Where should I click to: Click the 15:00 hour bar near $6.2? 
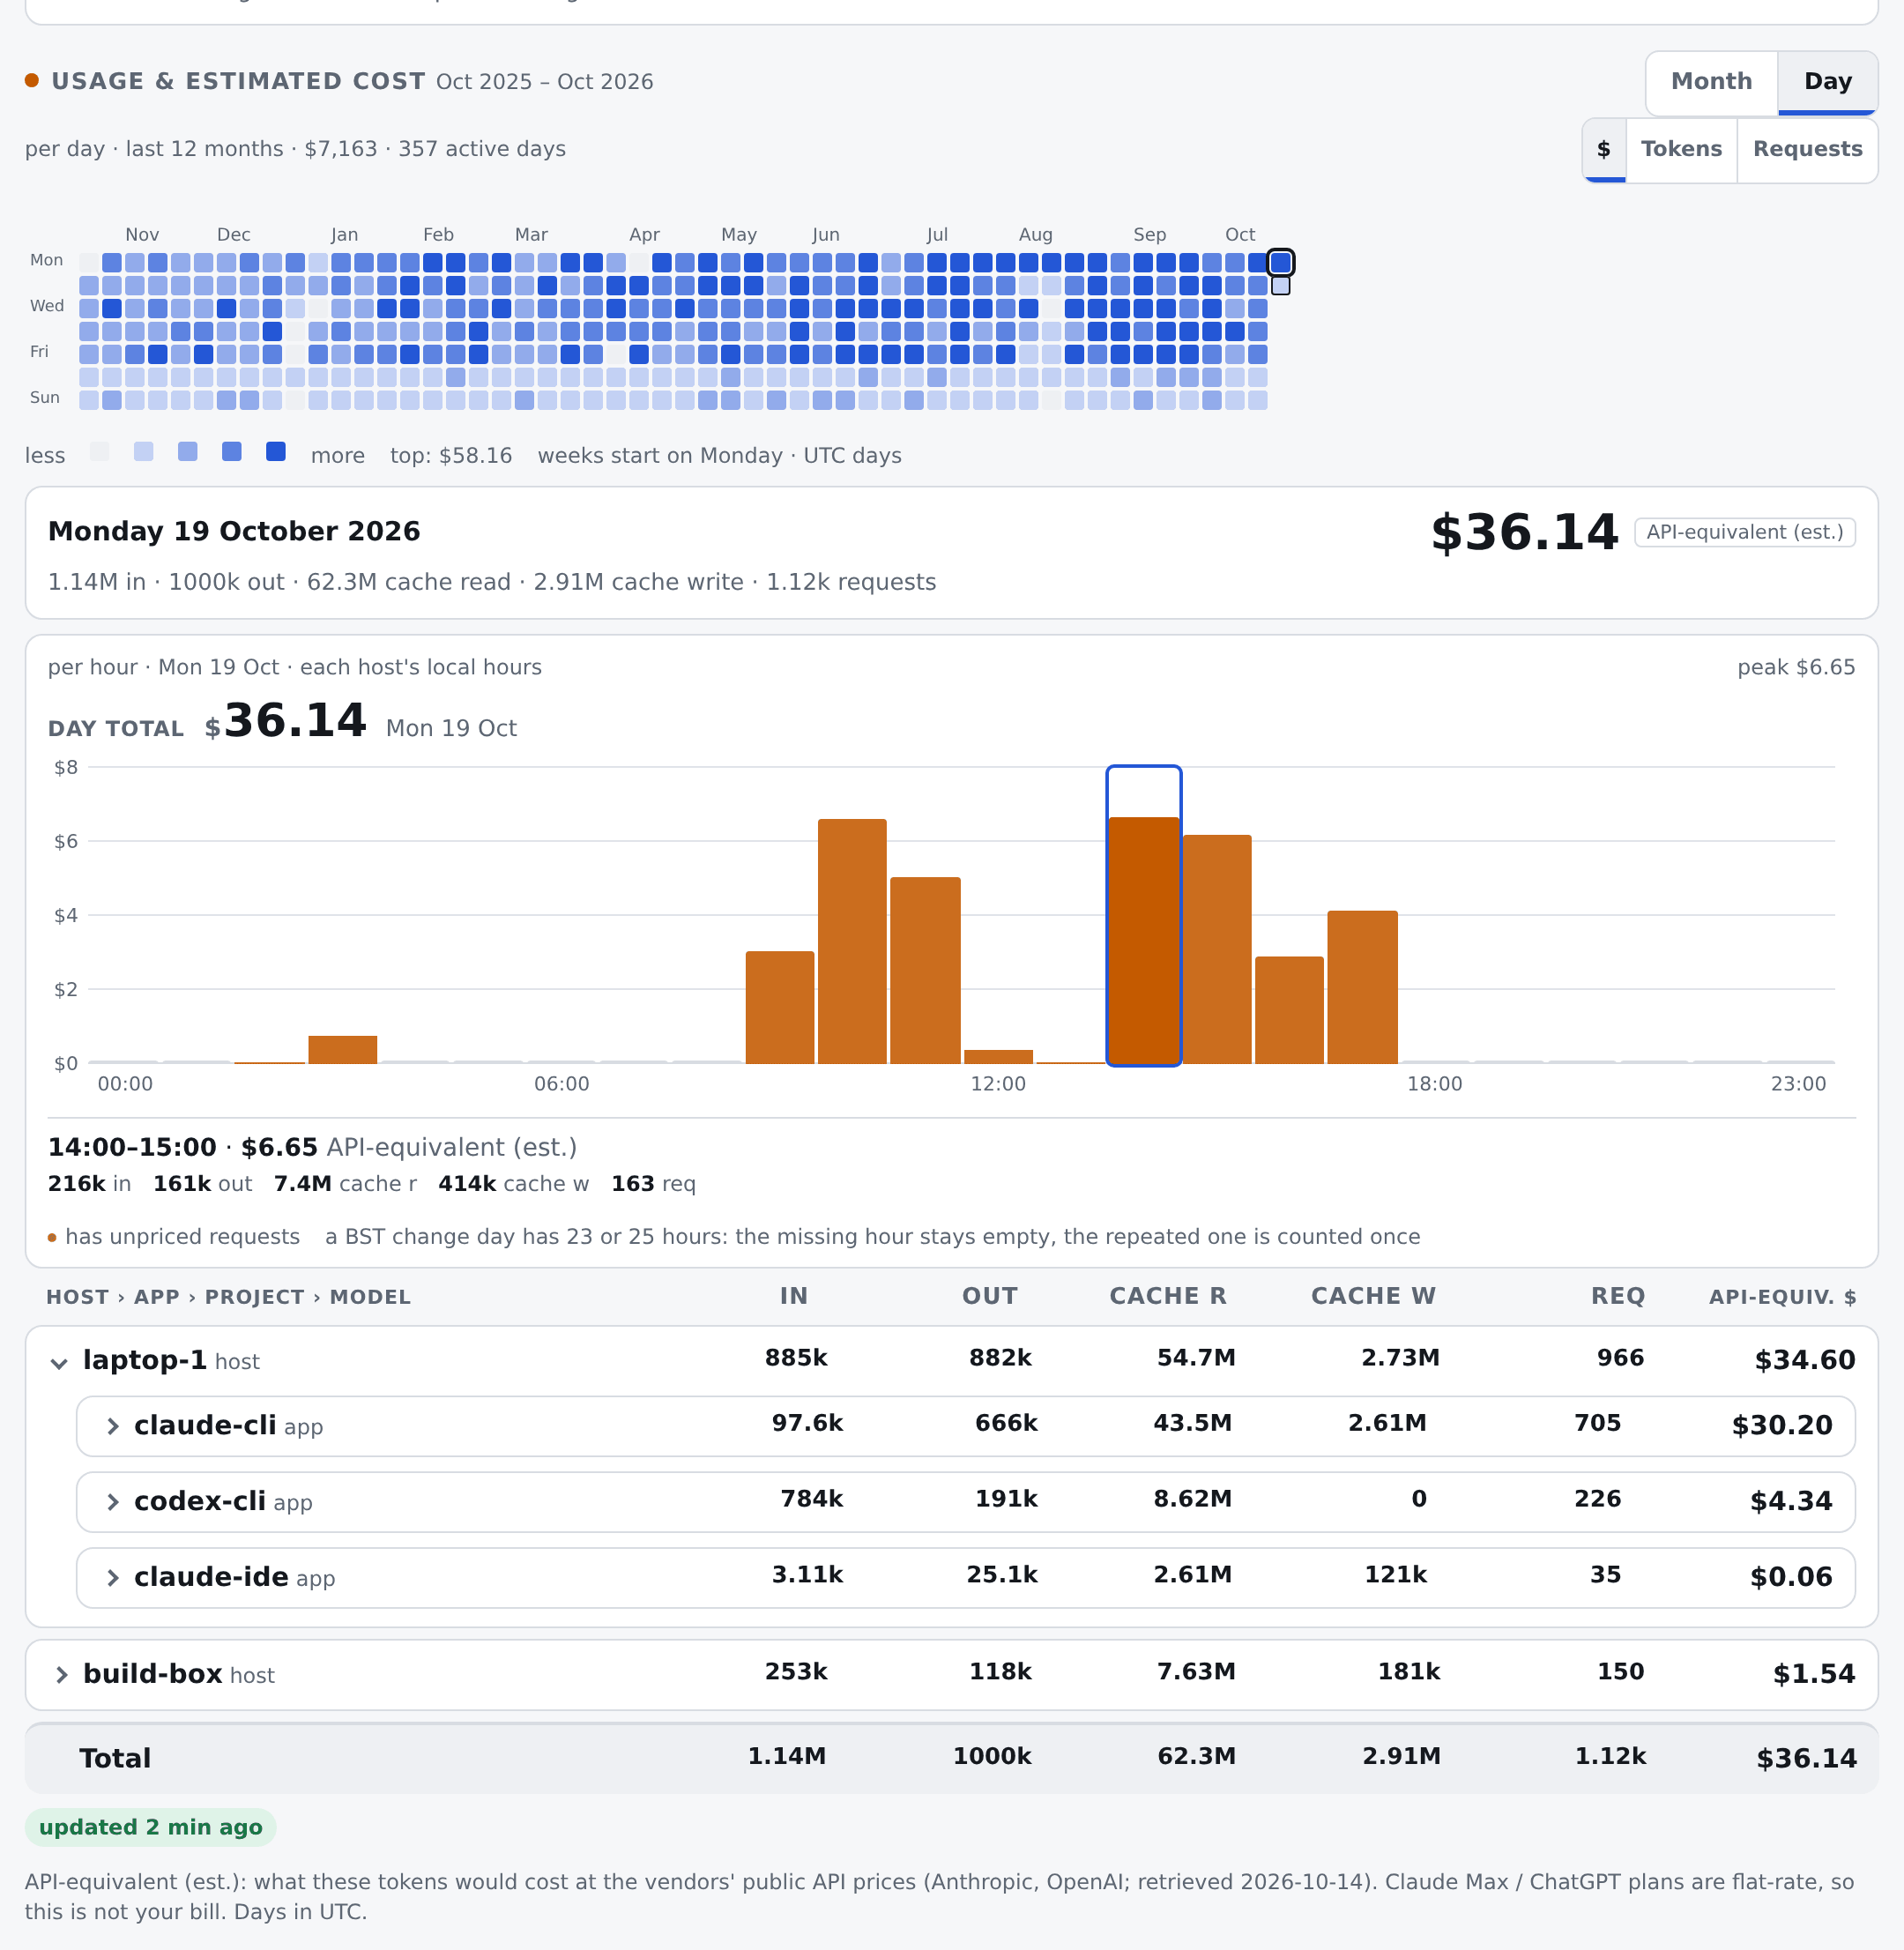(x=1217, y=949)
